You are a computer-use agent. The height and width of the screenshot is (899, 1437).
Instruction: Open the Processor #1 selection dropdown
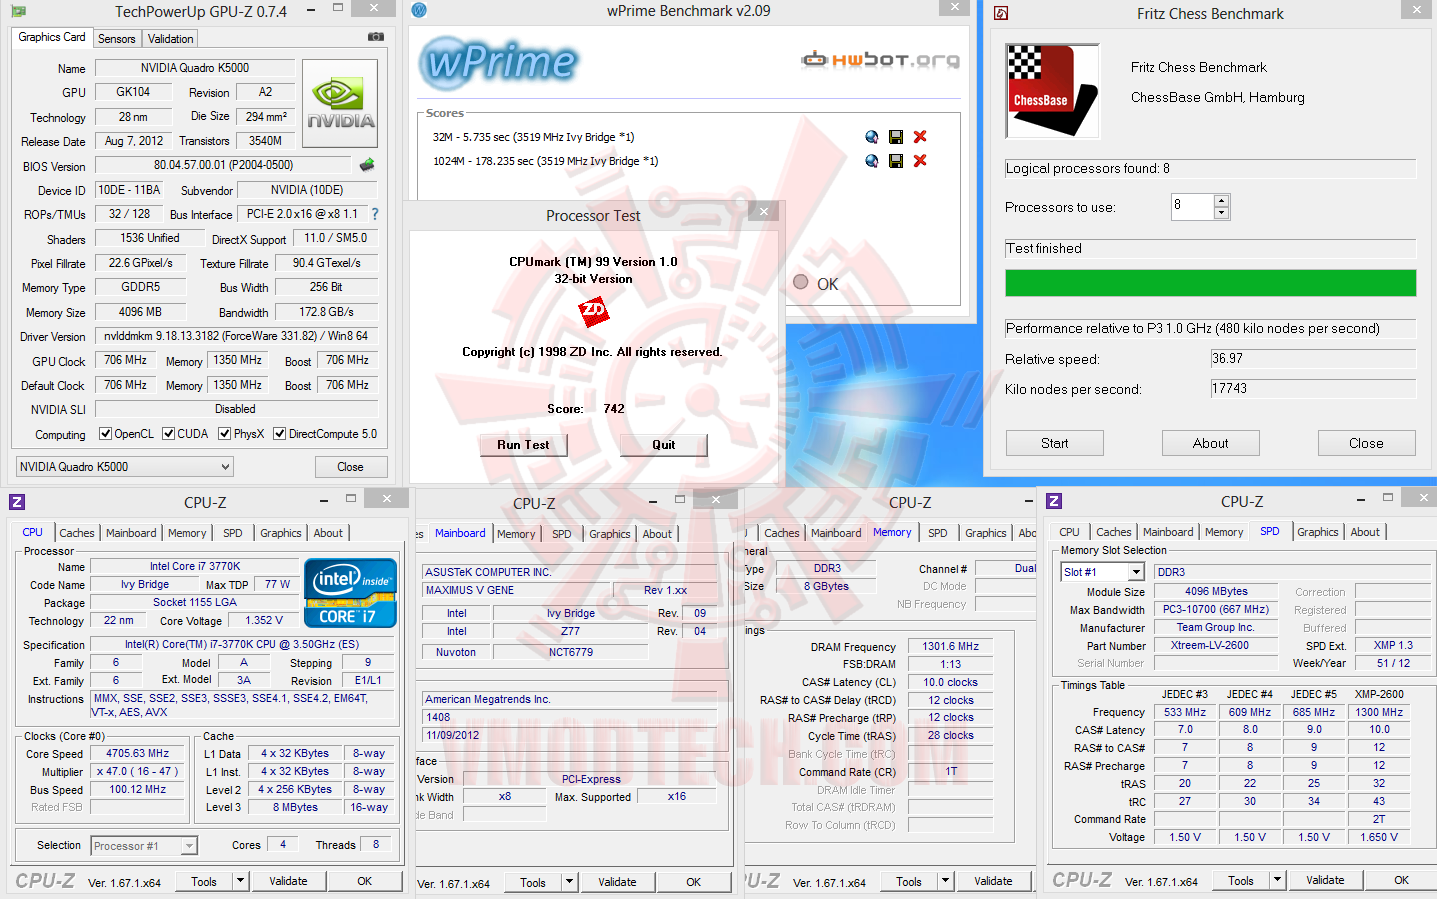144,846
